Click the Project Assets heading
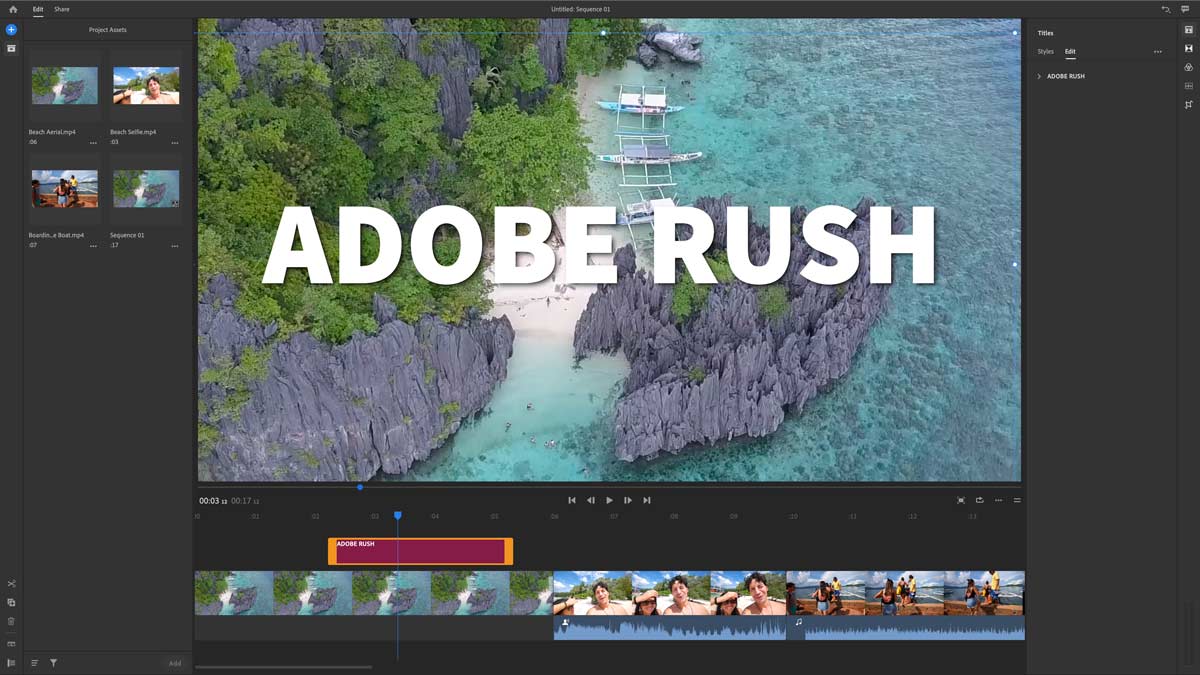The height and width of the screenshot is (675, 1200). tap(108, 30)
